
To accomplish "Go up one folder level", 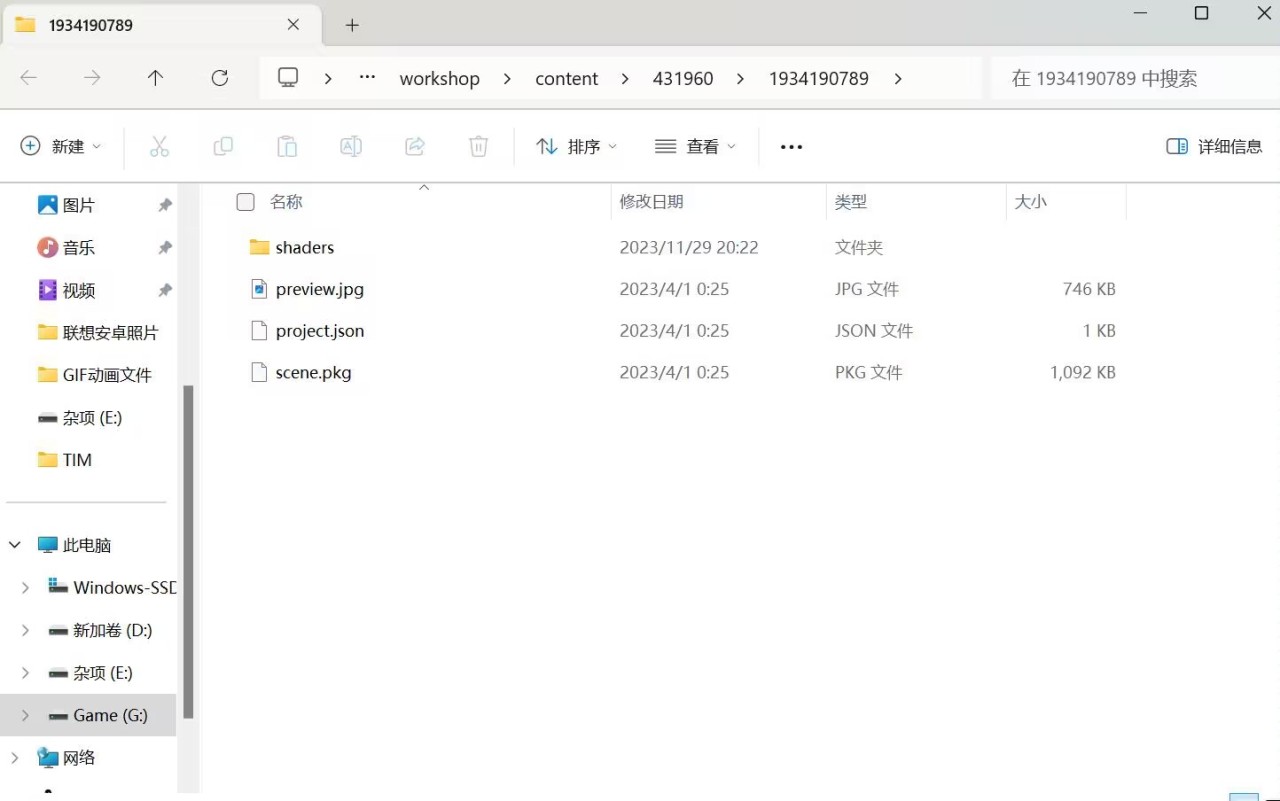I will click(155, 78).
